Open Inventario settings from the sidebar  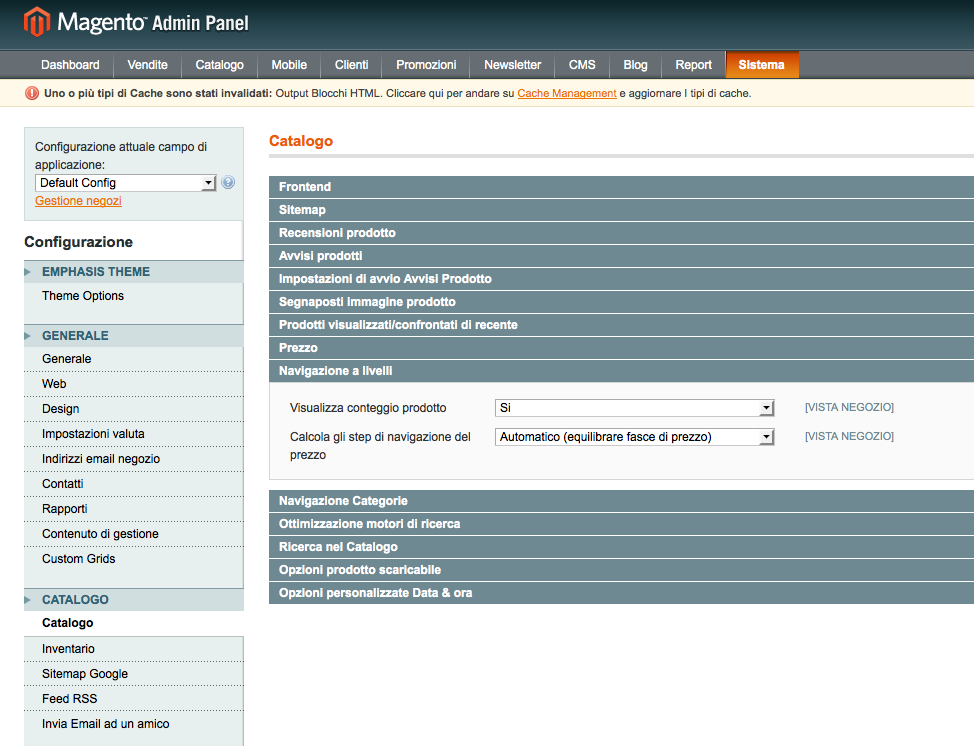pos(68,648)
